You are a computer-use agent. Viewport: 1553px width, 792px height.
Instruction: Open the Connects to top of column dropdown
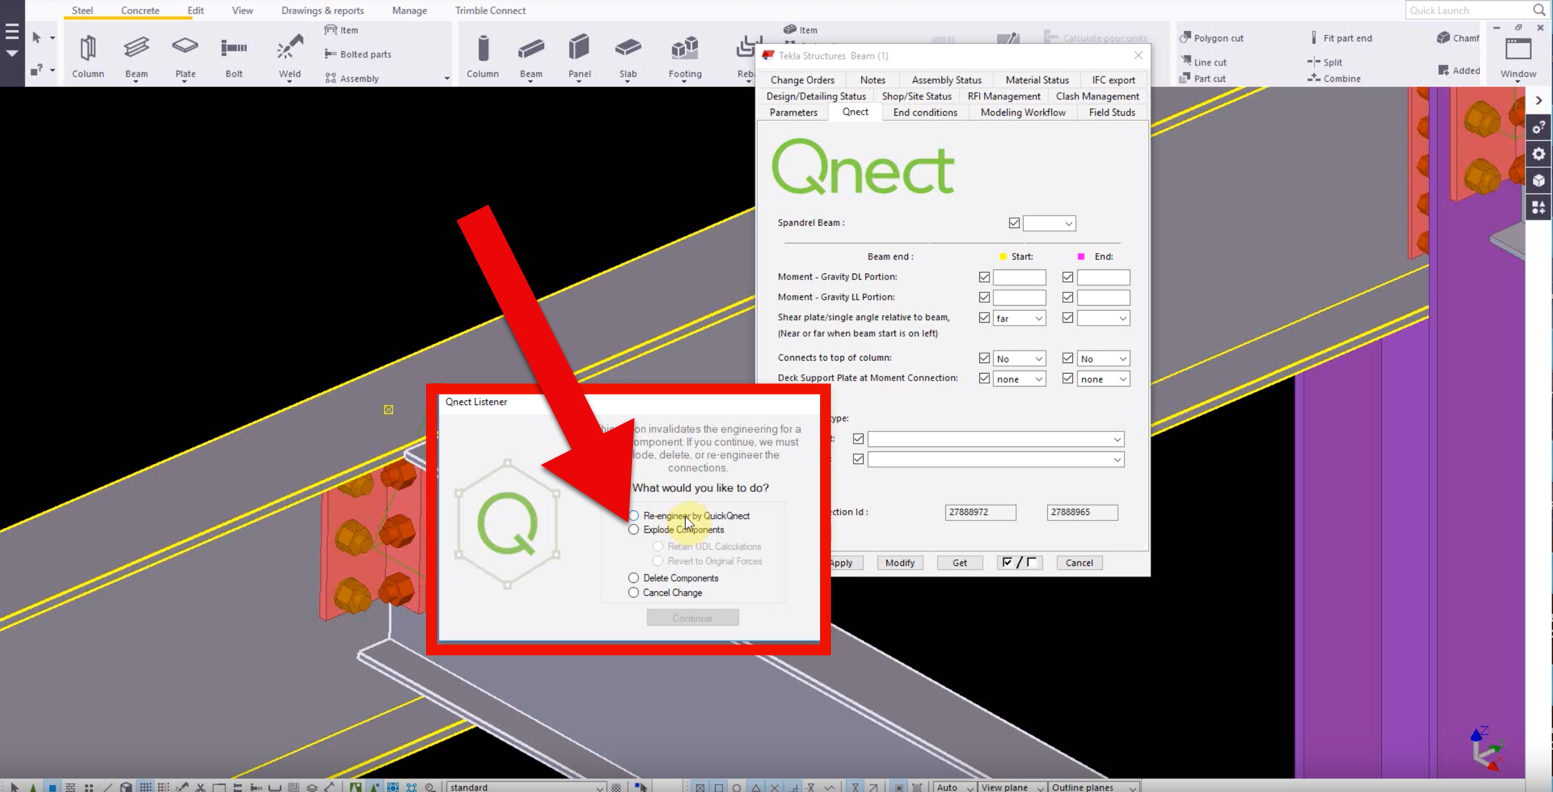click(x=1019, y=357)
